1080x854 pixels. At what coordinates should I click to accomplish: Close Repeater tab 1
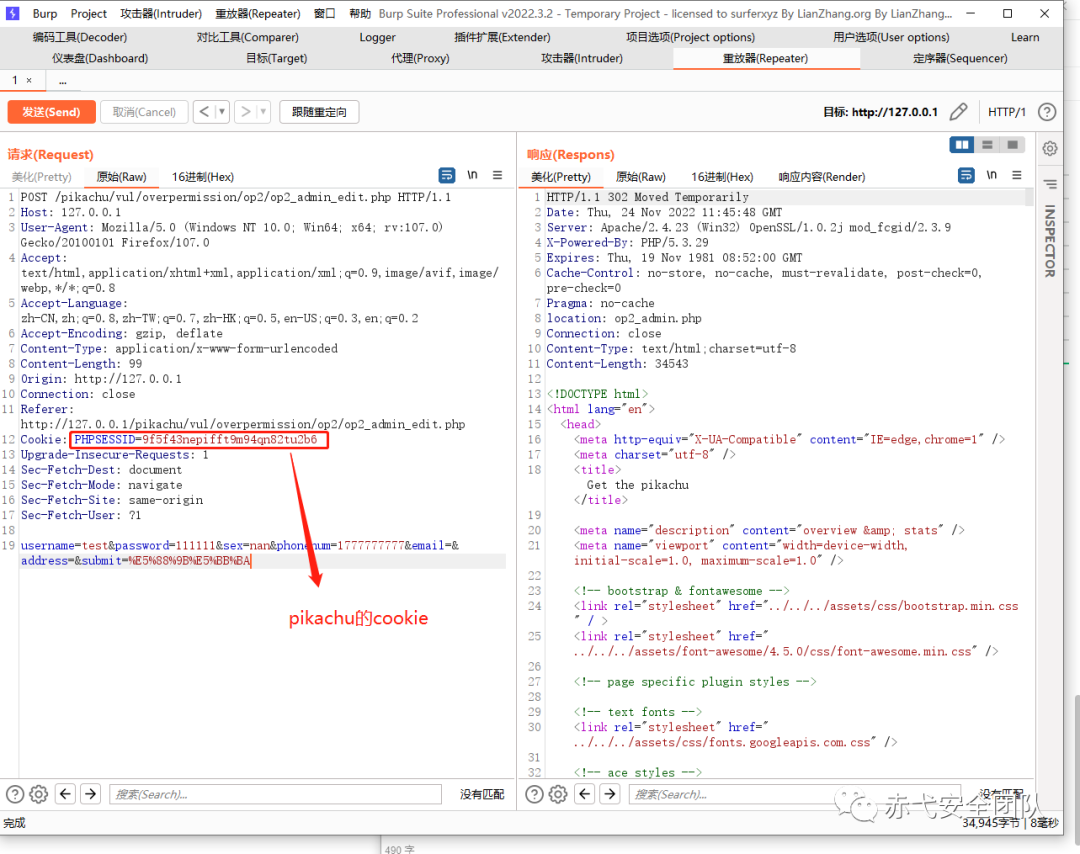[29, 80]
